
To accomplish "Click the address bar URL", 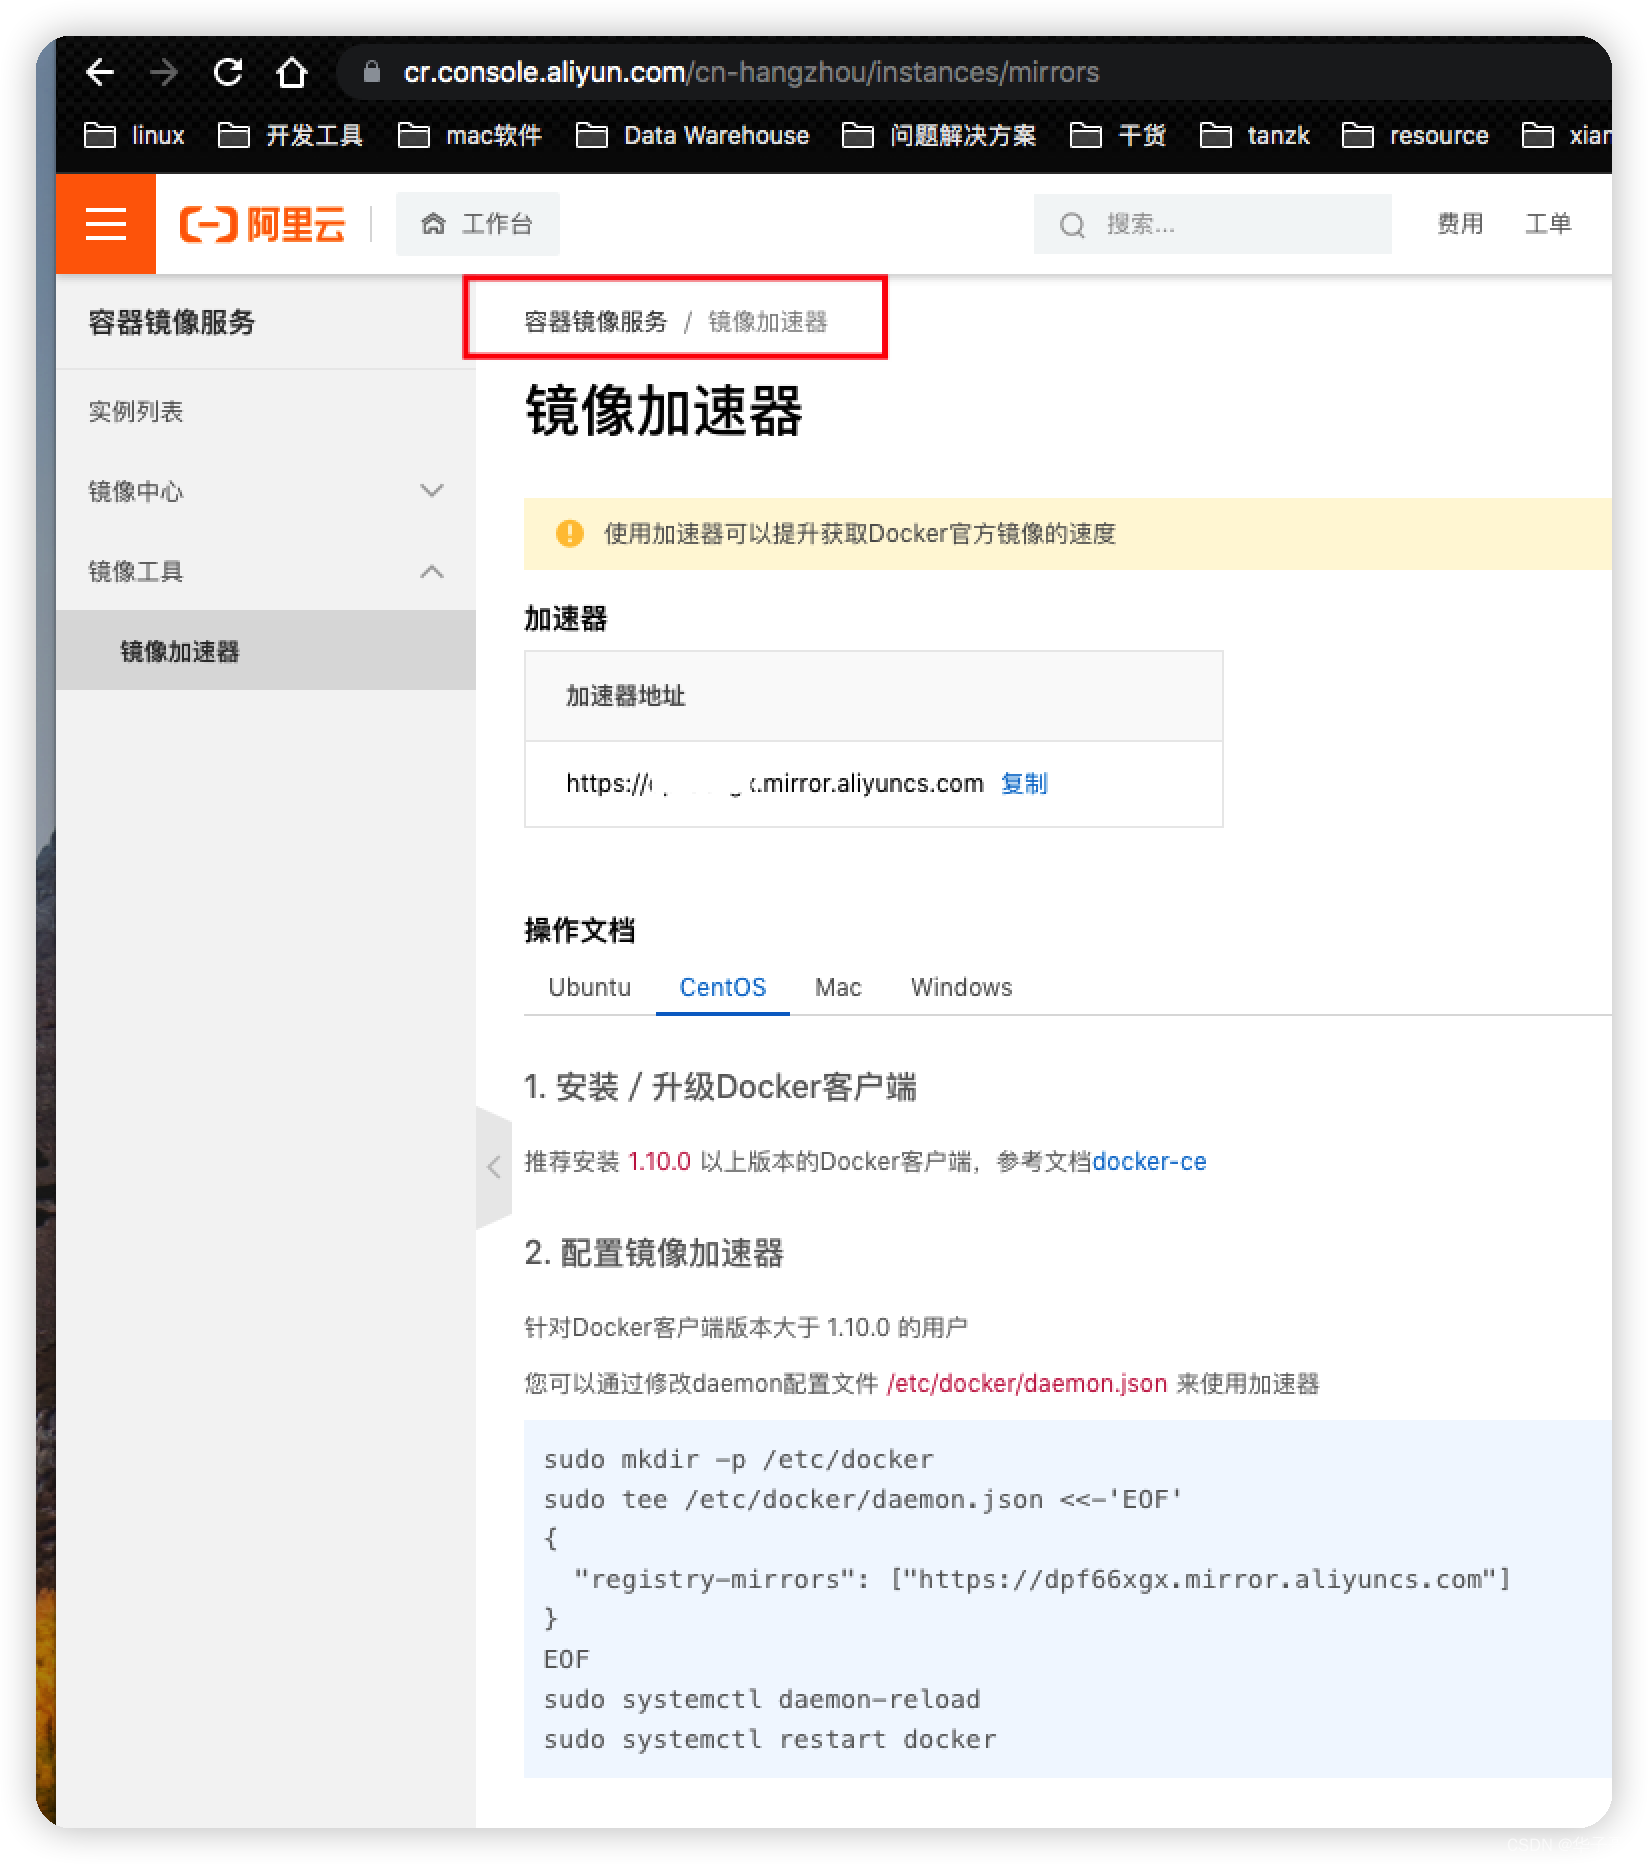I will pos(751,72).
